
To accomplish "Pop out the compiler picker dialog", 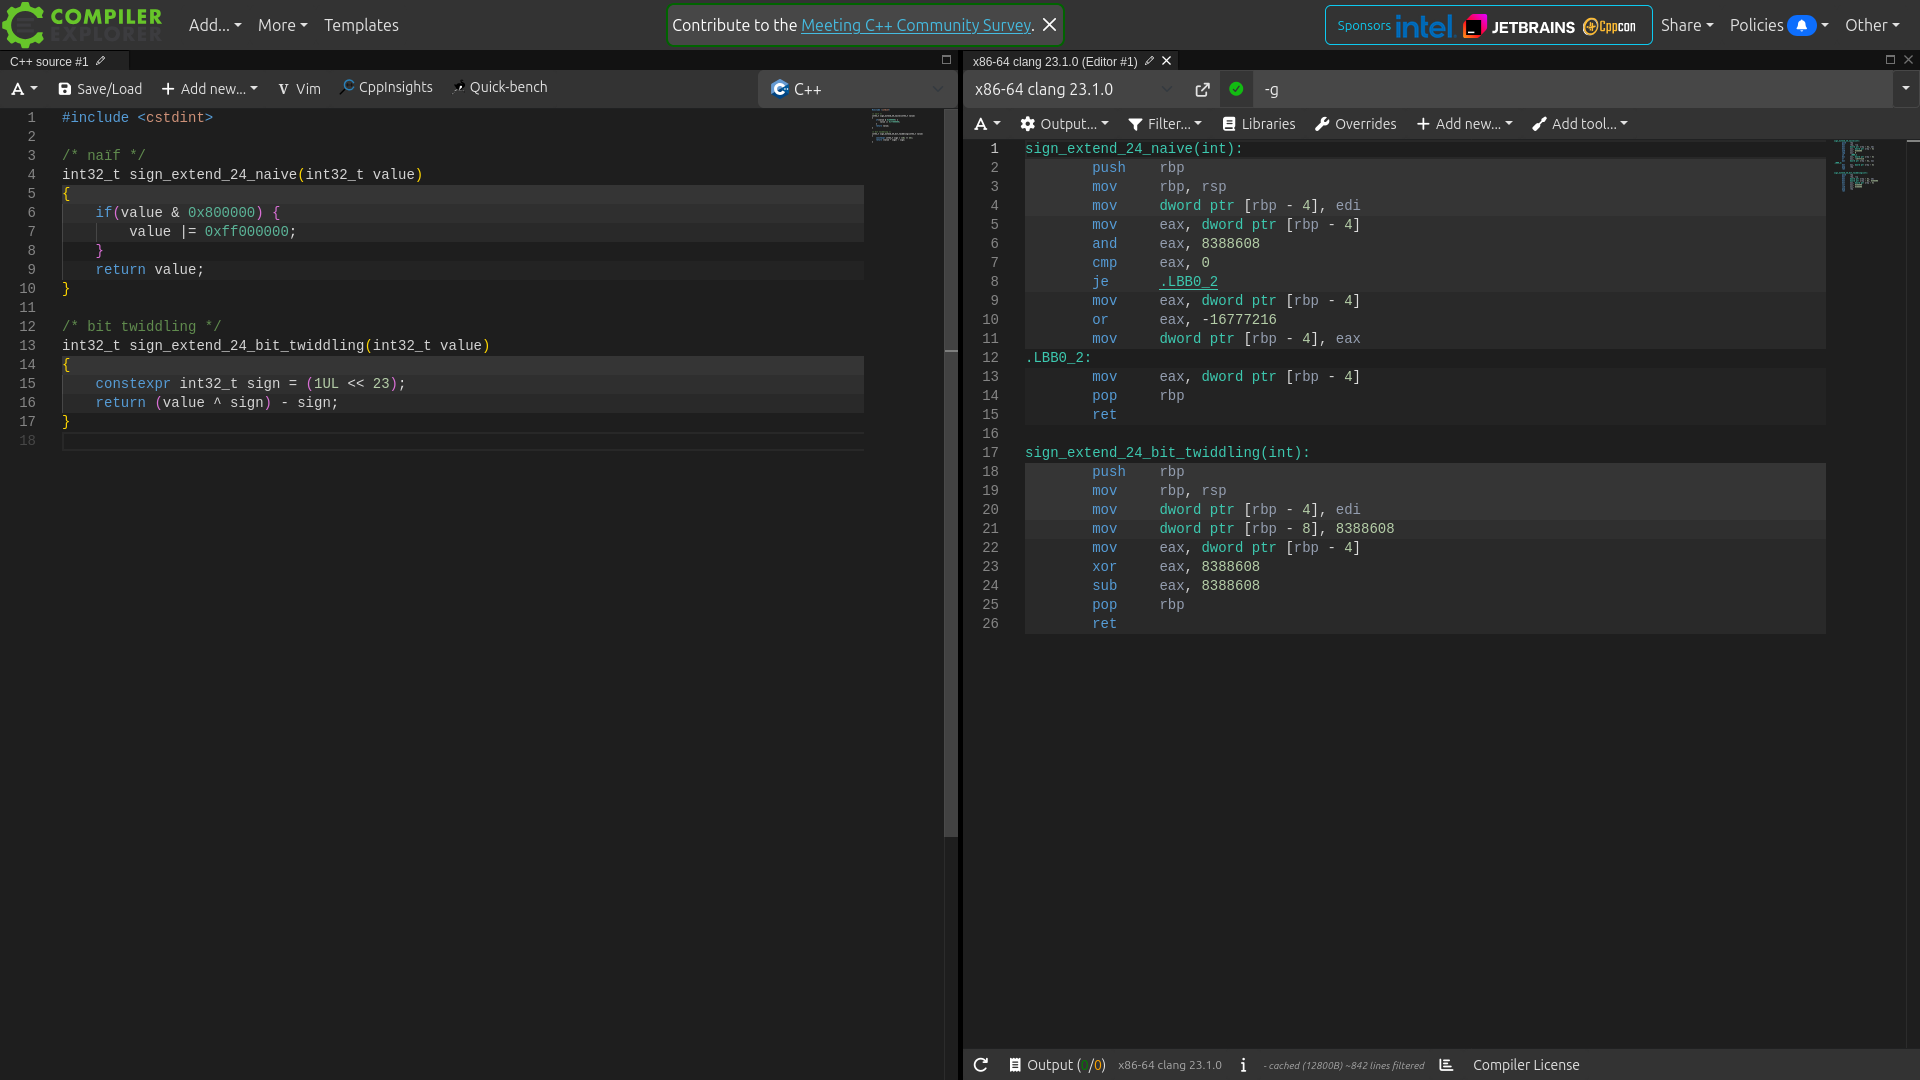I will pyautogui.click(x=1202, y=90).
